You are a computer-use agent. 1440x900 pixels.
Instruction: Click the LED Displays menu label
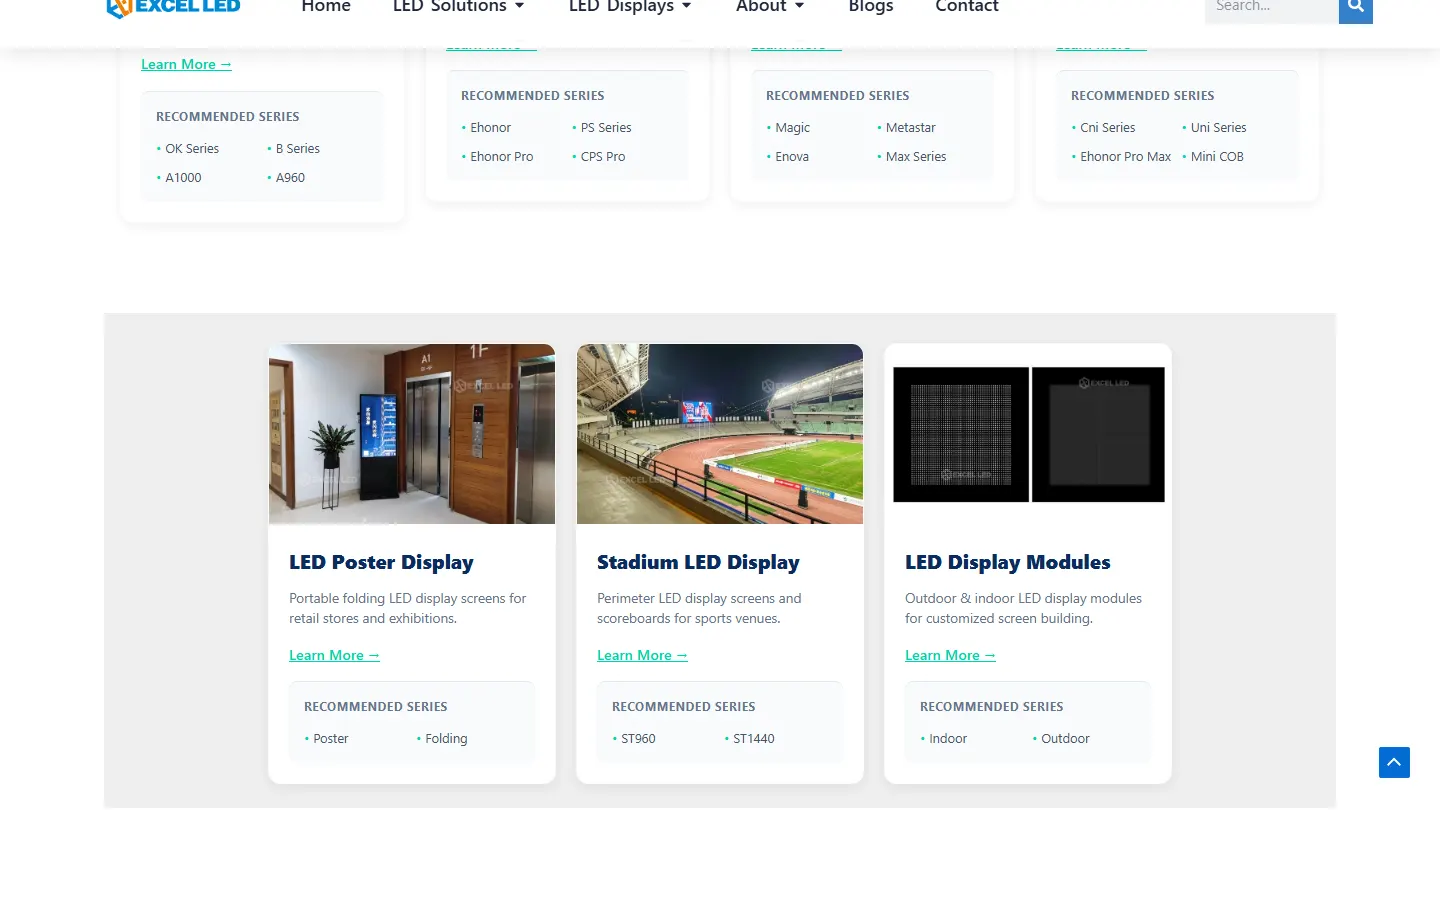pyautogui.click(x=621, y=7)
